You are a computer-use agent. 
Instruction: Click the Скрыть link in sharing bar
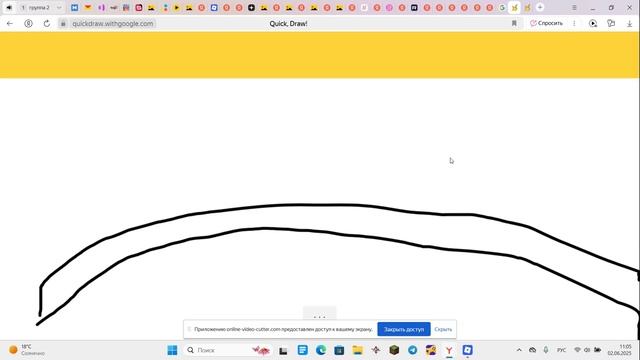[x=443, y=329]
